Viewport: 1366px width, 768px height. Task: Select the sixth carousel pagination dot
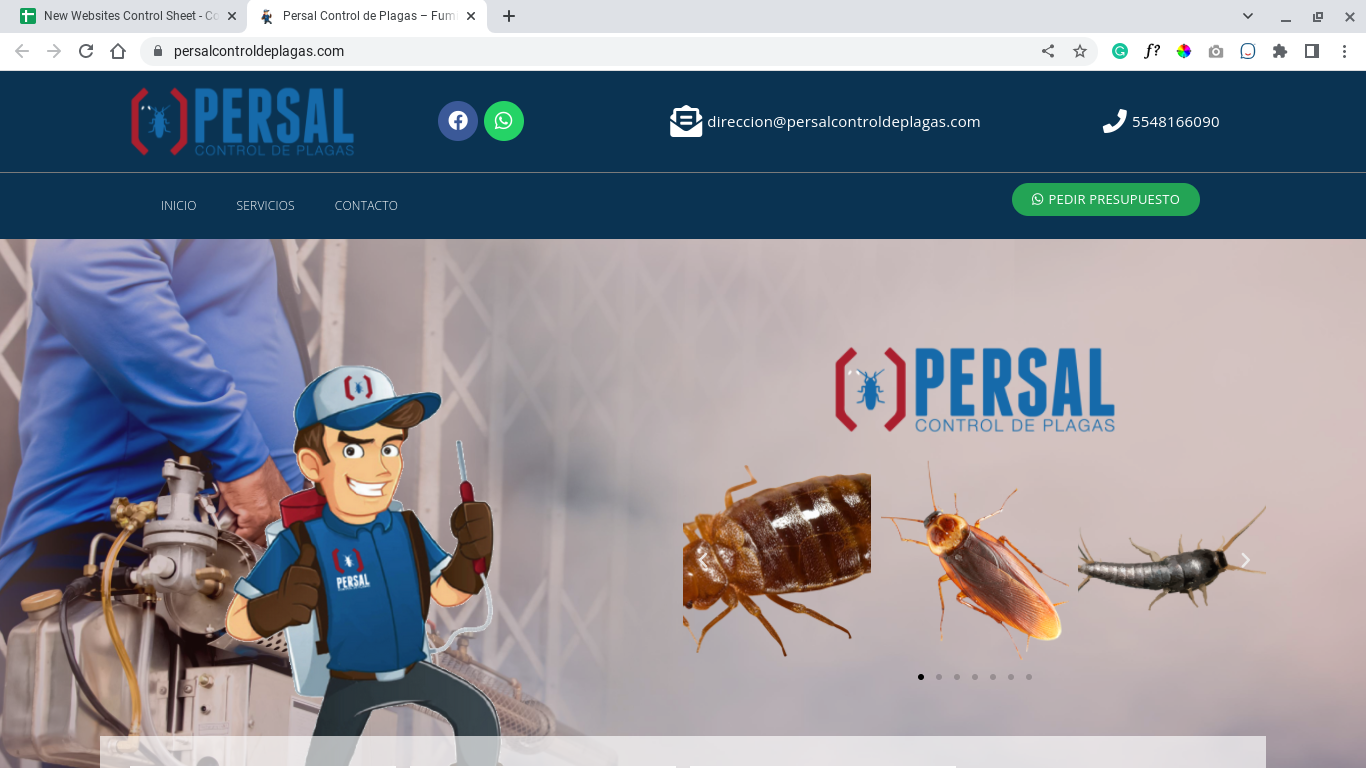pos(1011,677)
